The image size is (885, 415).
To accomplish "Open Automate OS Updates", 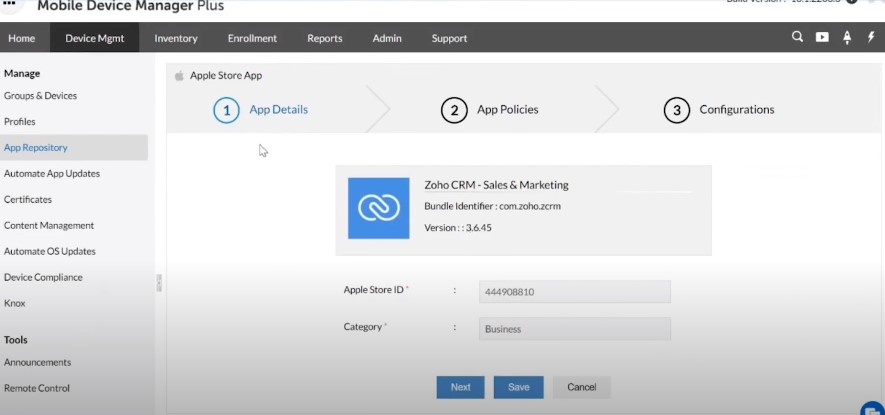I will tap(50, 251).
